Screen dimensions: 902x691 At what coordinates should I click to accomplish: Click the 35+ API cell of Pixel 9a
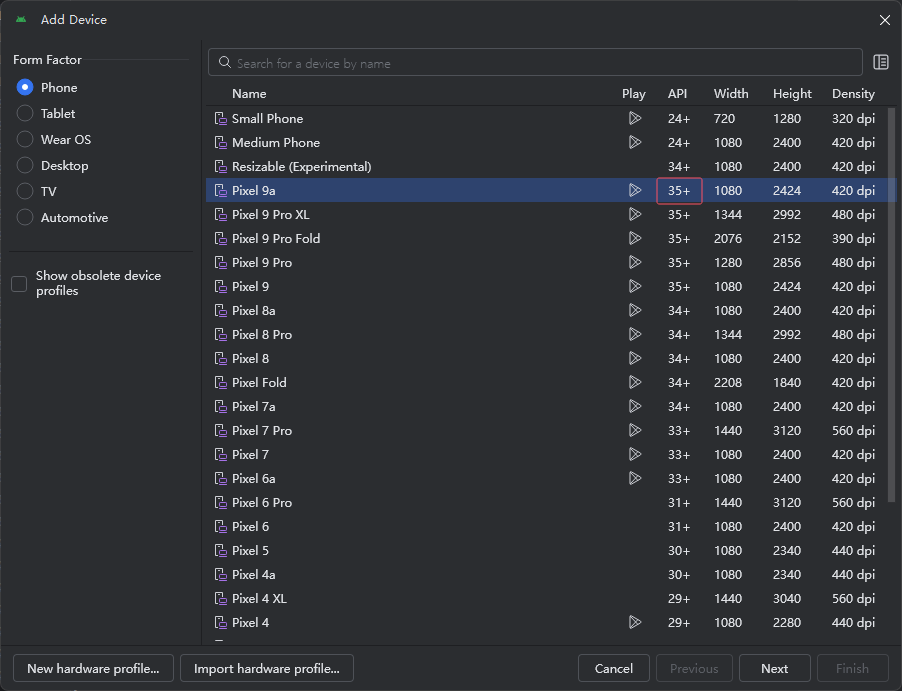click(x=679, y=190)
